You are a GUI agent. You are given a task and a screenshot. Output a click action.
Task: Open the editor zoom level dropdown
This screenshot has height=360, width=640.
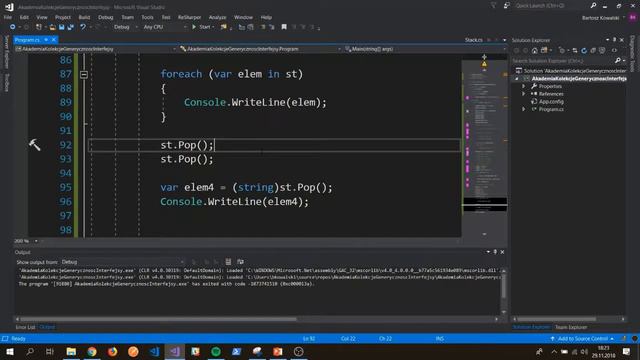click(26, 241)
